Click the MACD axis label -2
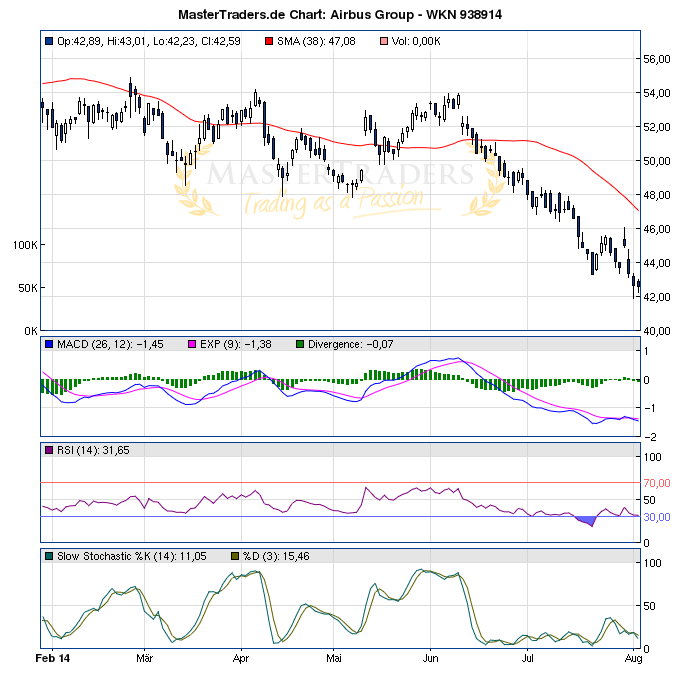The width and height of the screenshot is (680, 684). click(x=650, y=437)
